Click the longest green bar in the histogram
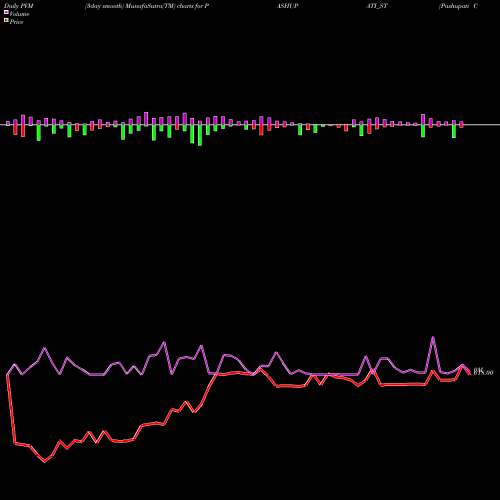The image size is (500, 500). pyautogui.click(x=200, y=135)
